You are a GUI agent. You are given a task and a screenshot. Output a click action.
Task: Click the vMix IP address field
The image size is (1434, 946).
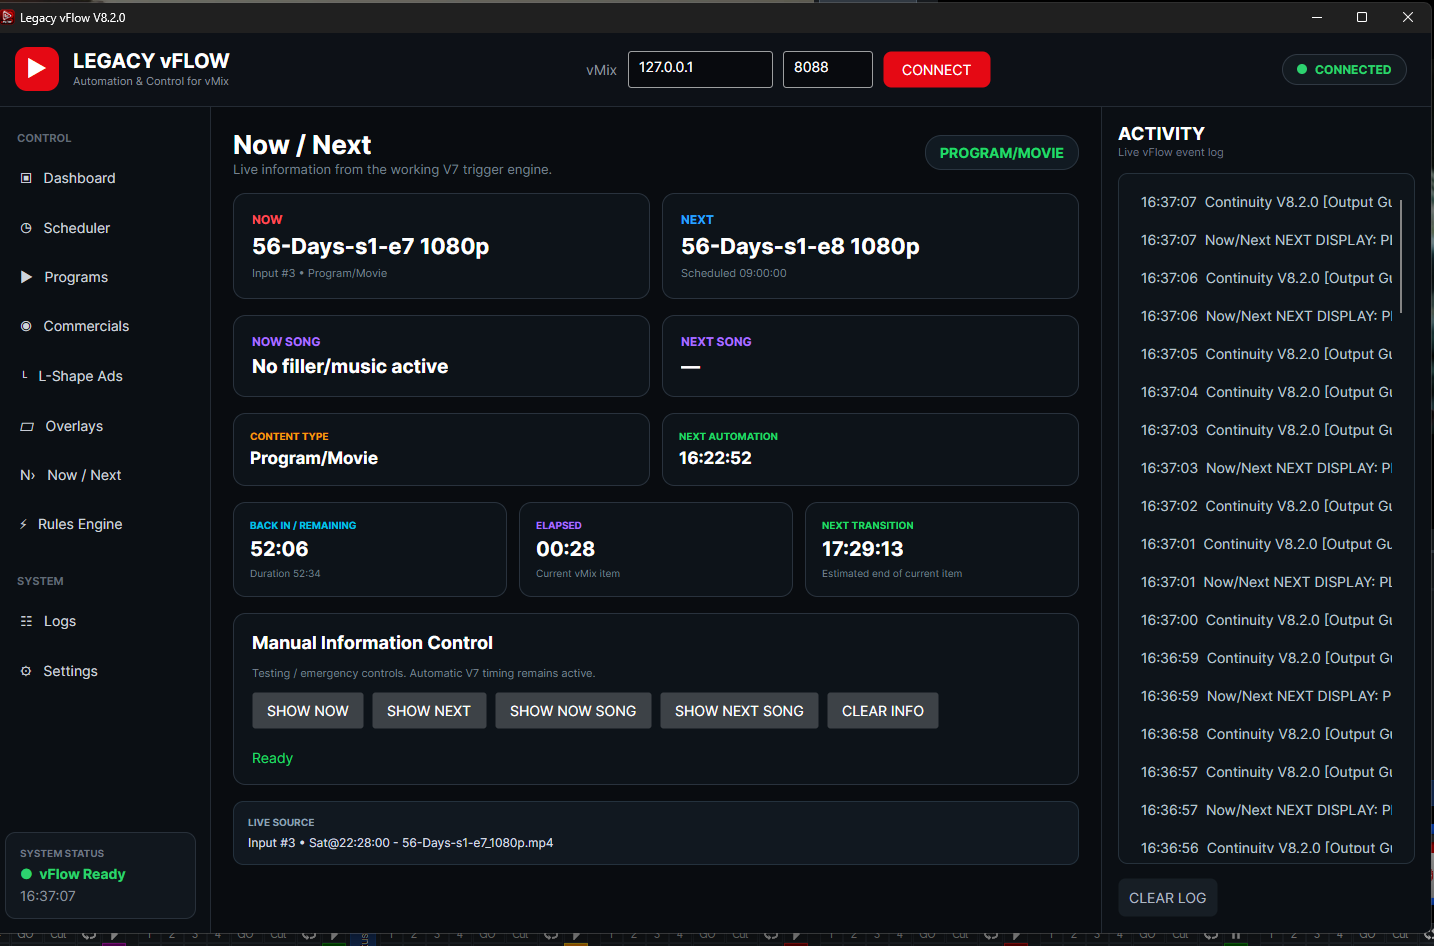[x=700, y=69]
